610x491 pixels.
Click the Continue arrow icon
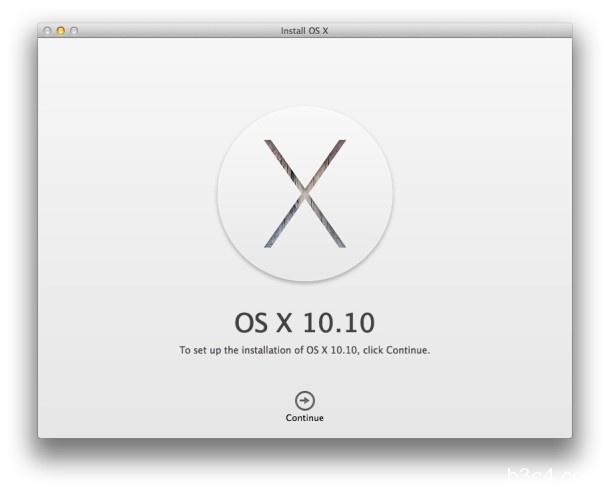tap(305, 400)
